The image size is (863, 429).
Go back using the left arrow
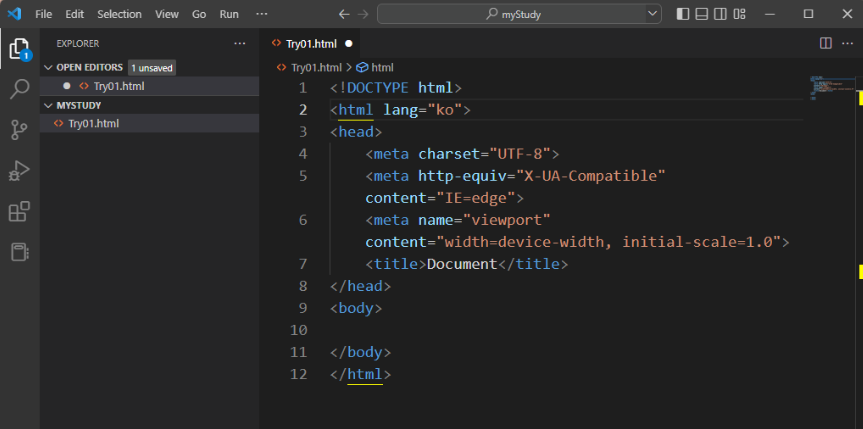(344, 14)
